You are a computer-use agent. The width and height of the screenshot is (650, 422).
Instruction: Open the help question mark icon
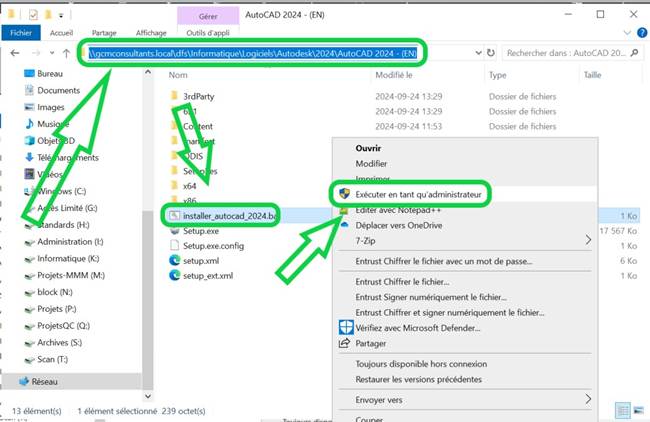point(642,32)
